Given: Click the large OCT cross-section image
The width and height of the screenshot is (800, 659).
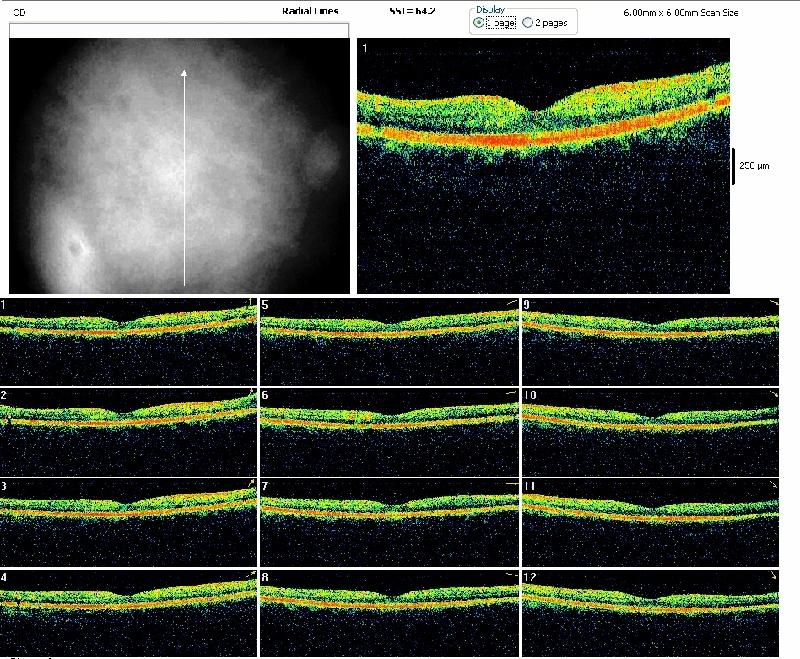Looking at the screenshot, I should tap(543, 165).
